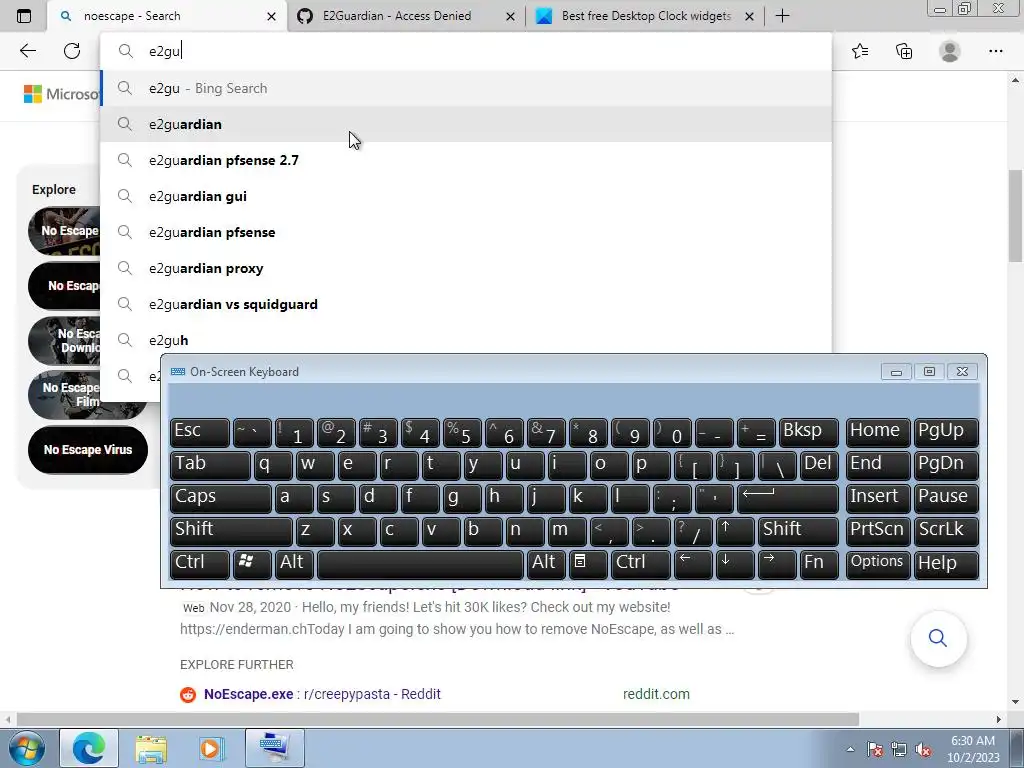Click the Action Center flag tray icon
This screenshot has height=768, width=1024.
pyautogui.click(x=875, y=749)
